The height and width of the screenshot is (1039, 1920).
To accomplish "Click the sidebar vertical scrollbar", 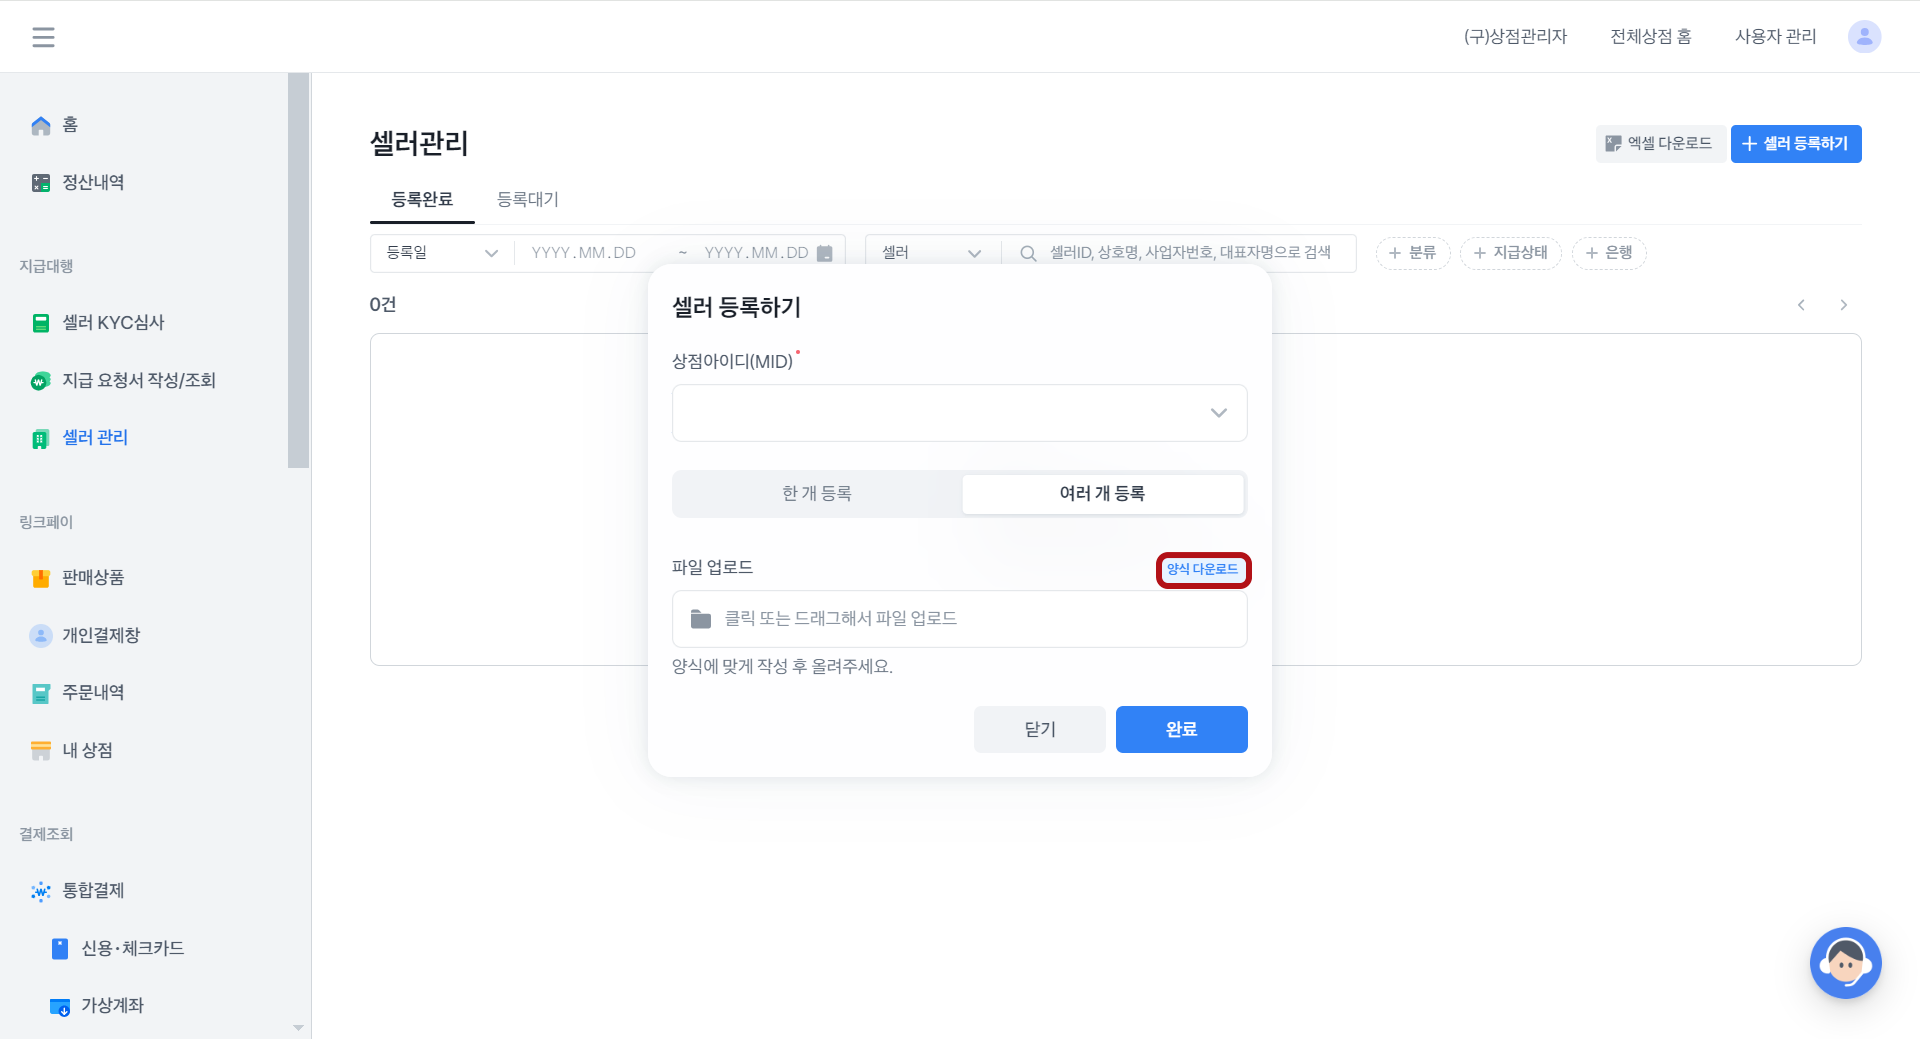I will point(298,270).
